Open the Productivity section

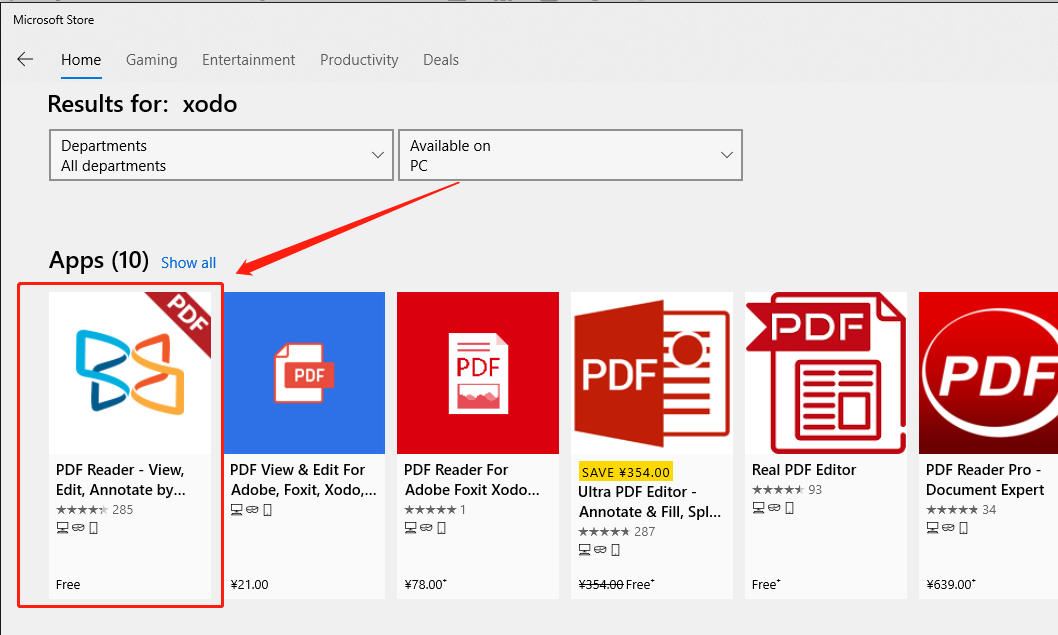[359, 60]
